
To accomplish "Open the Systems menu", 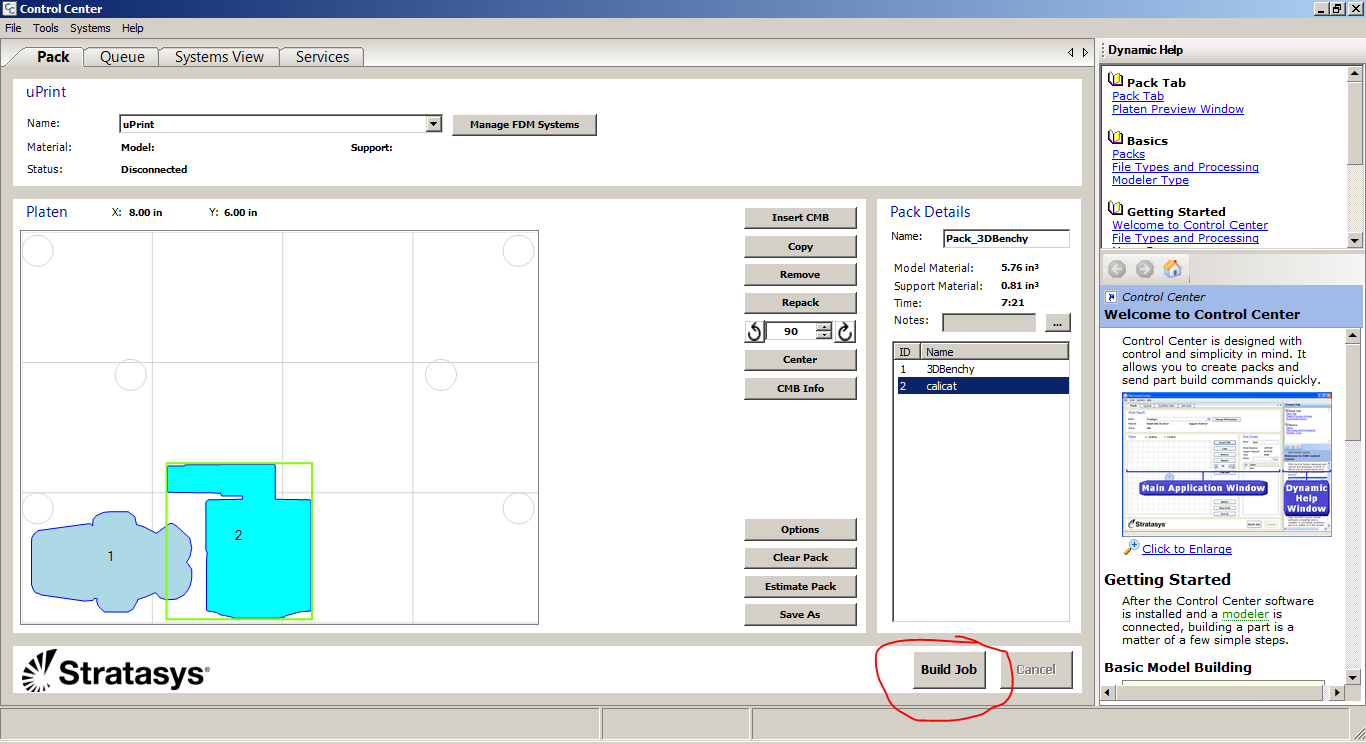I will tap(90, 28).
